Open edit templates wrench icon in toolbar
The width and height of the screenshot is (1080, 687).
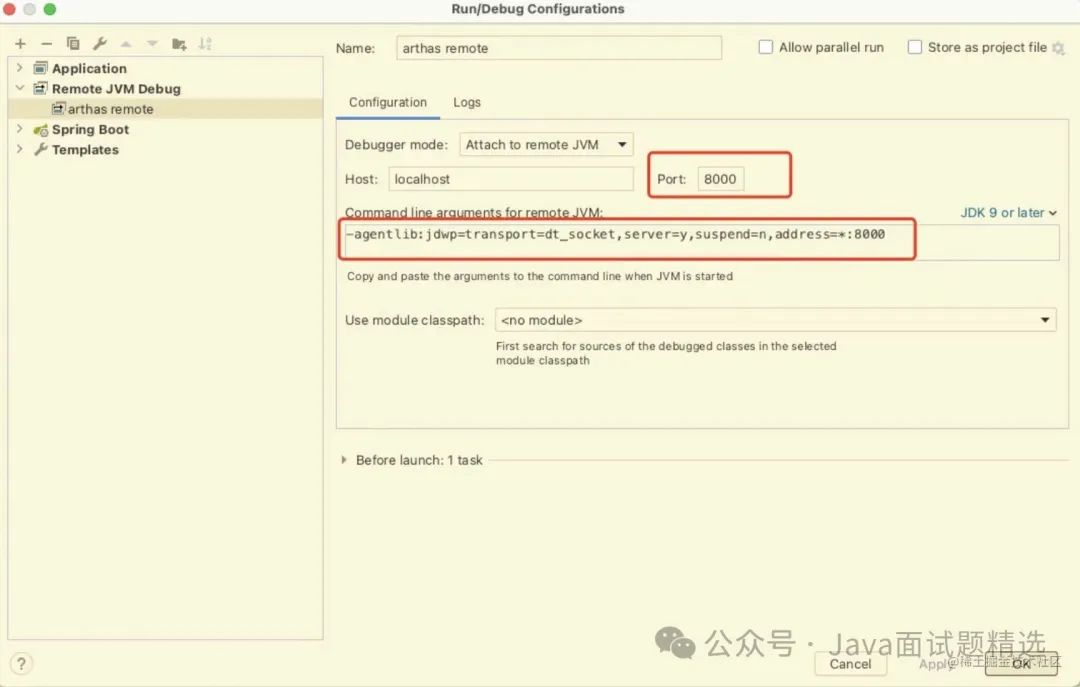(99, 44)
